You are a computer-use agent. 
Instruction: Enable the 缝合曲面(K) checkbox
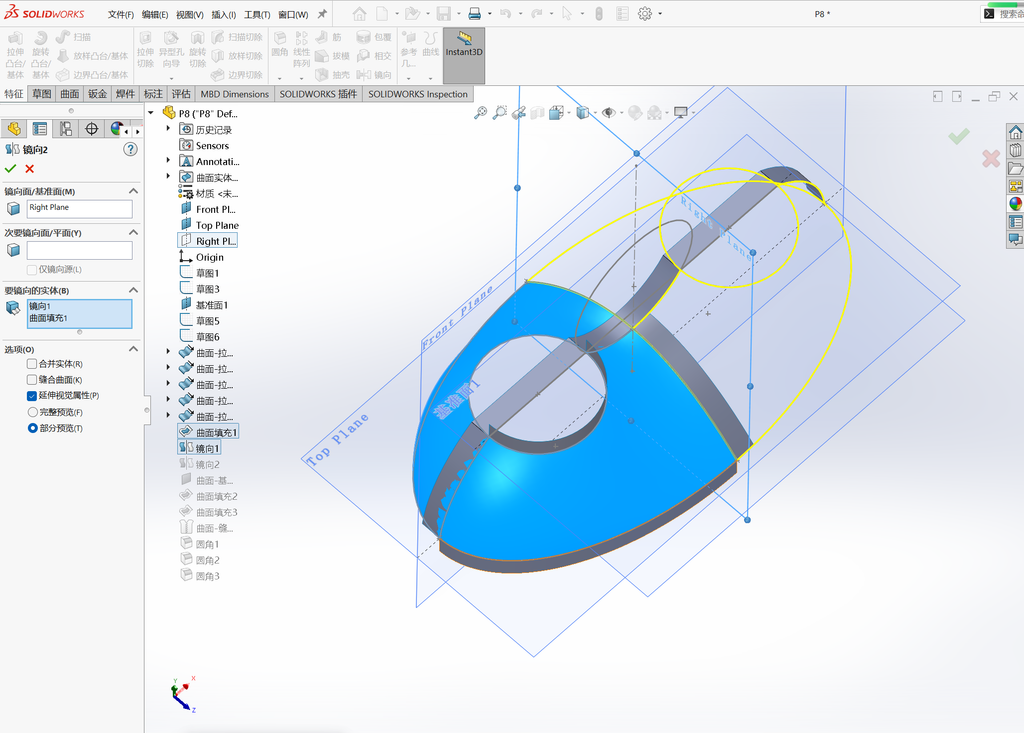click(31, 380)
